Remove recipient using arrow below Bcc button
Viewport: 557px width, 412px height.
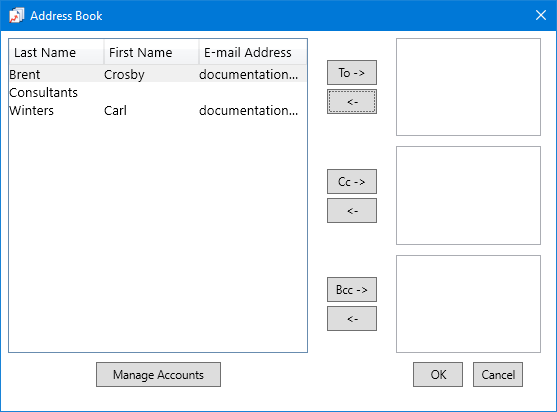pyautogui.click(x=352, y=319)
